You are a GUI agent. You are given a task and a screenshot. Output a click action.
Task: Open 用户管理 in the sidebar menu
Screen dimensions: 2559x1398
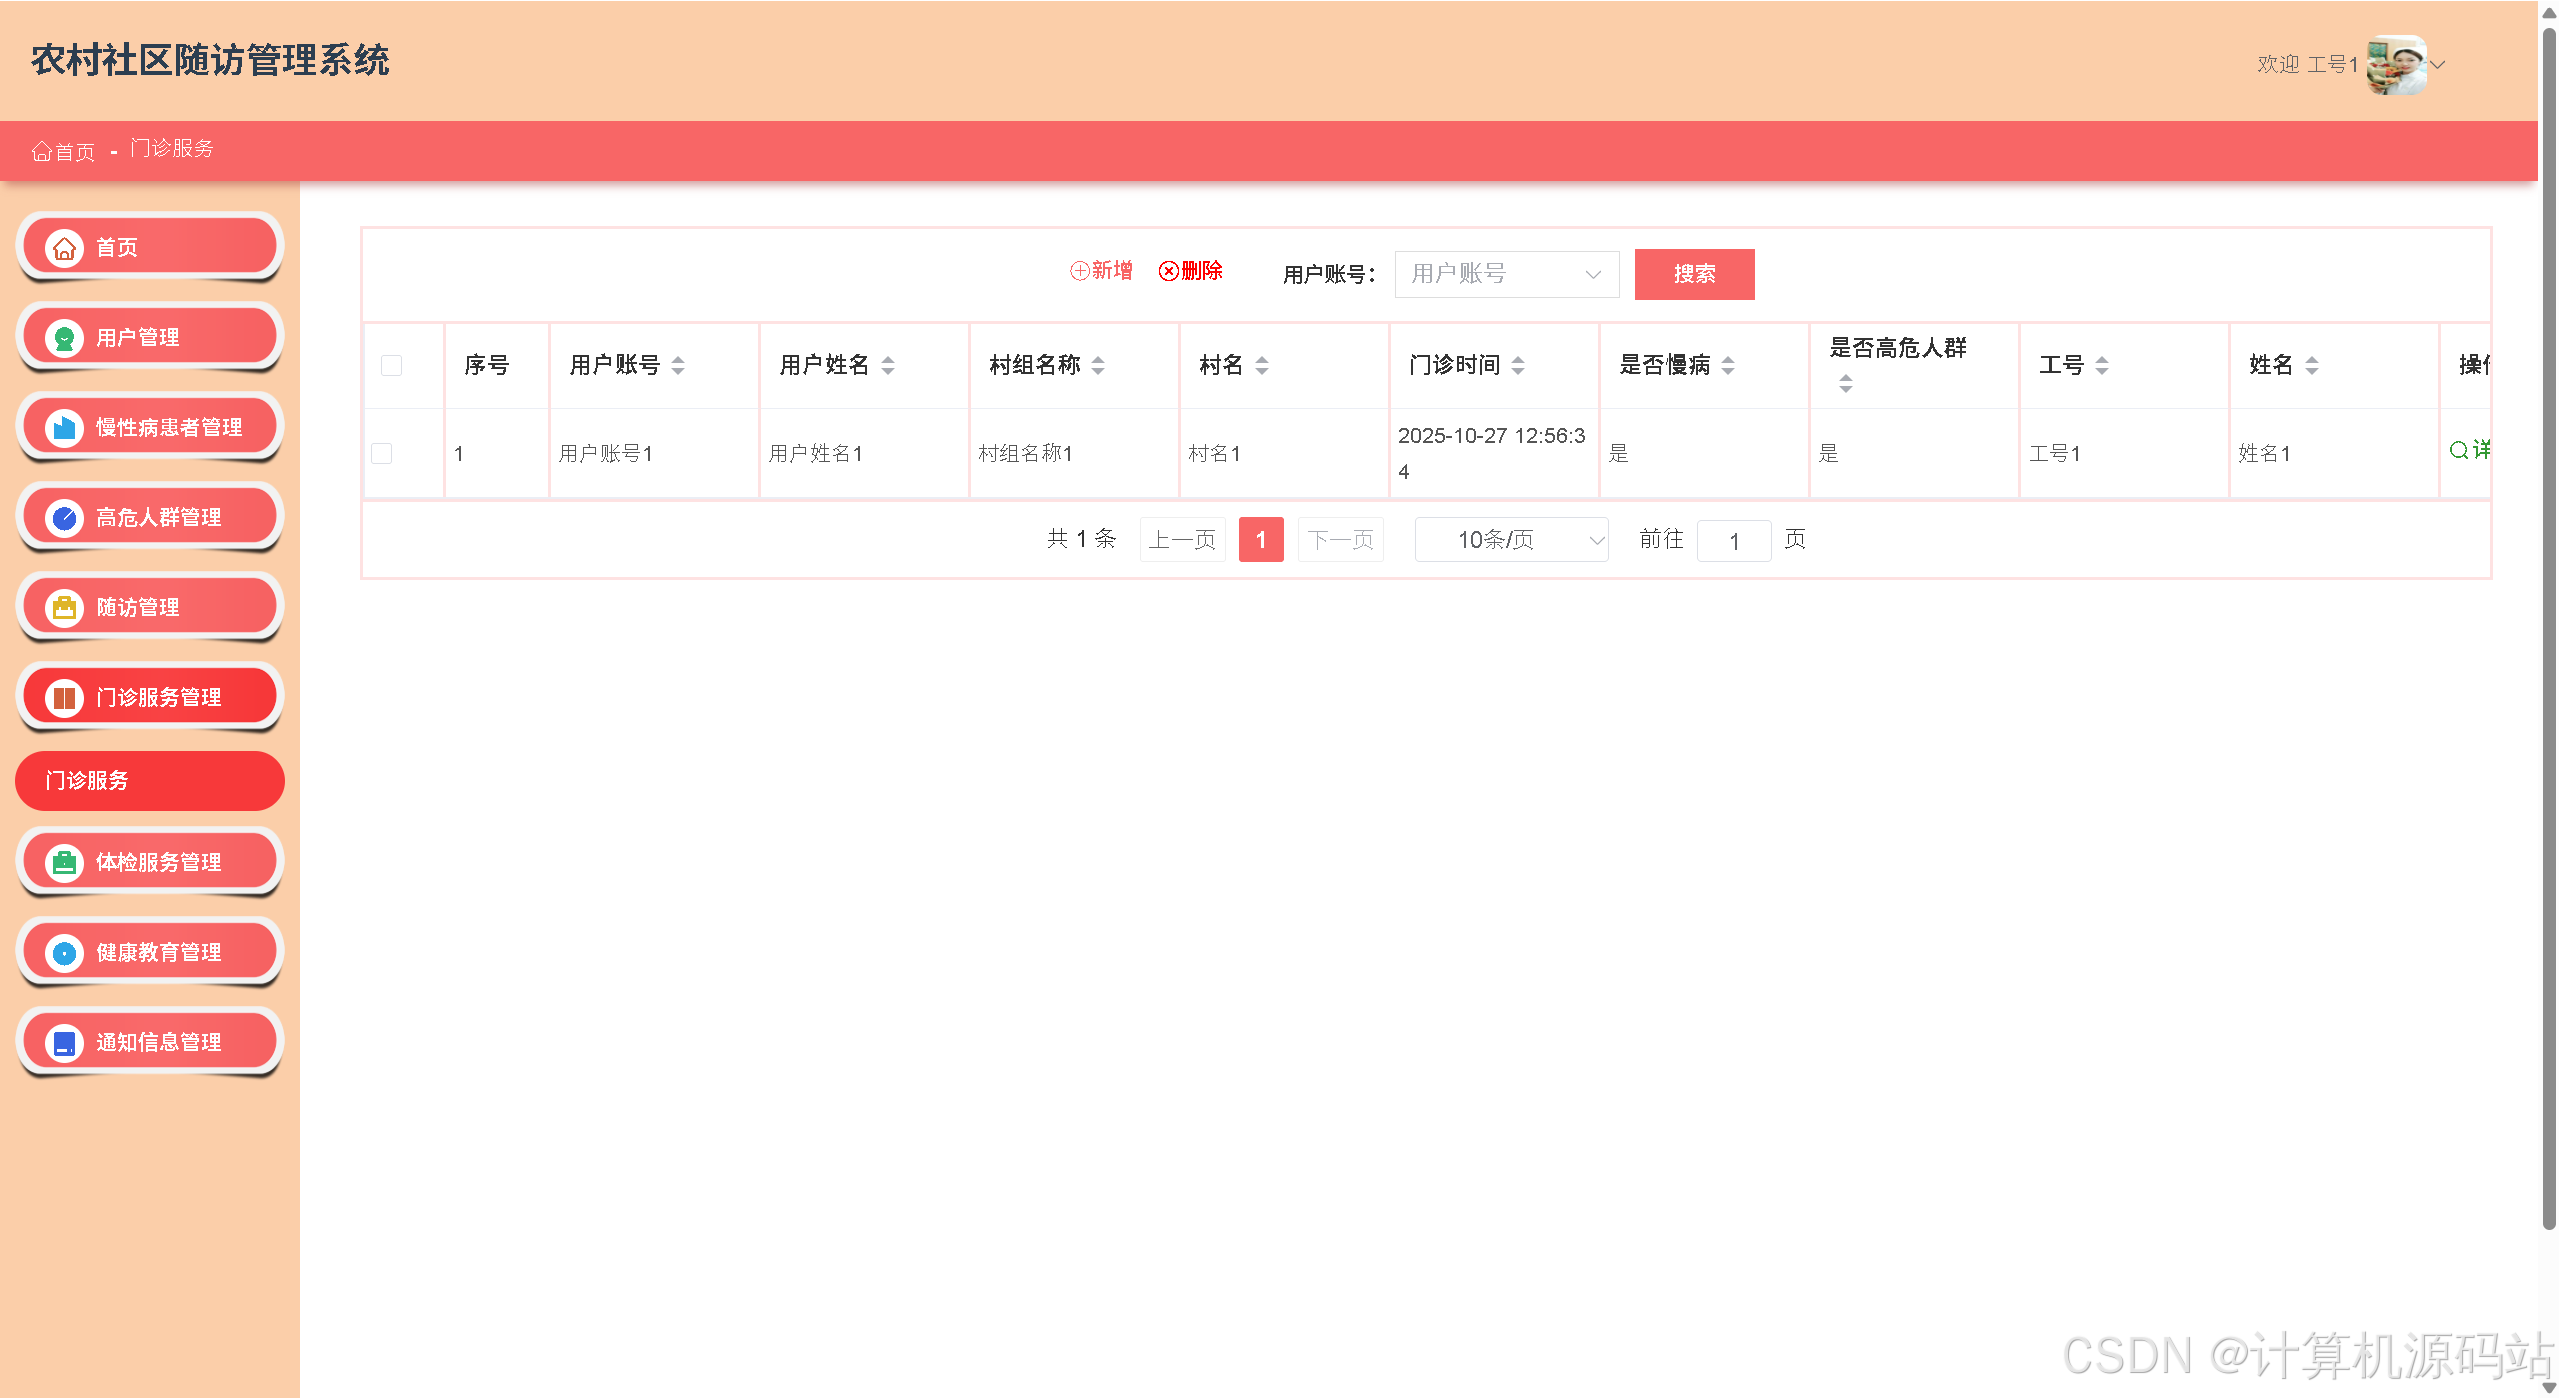tap(150, 338)
